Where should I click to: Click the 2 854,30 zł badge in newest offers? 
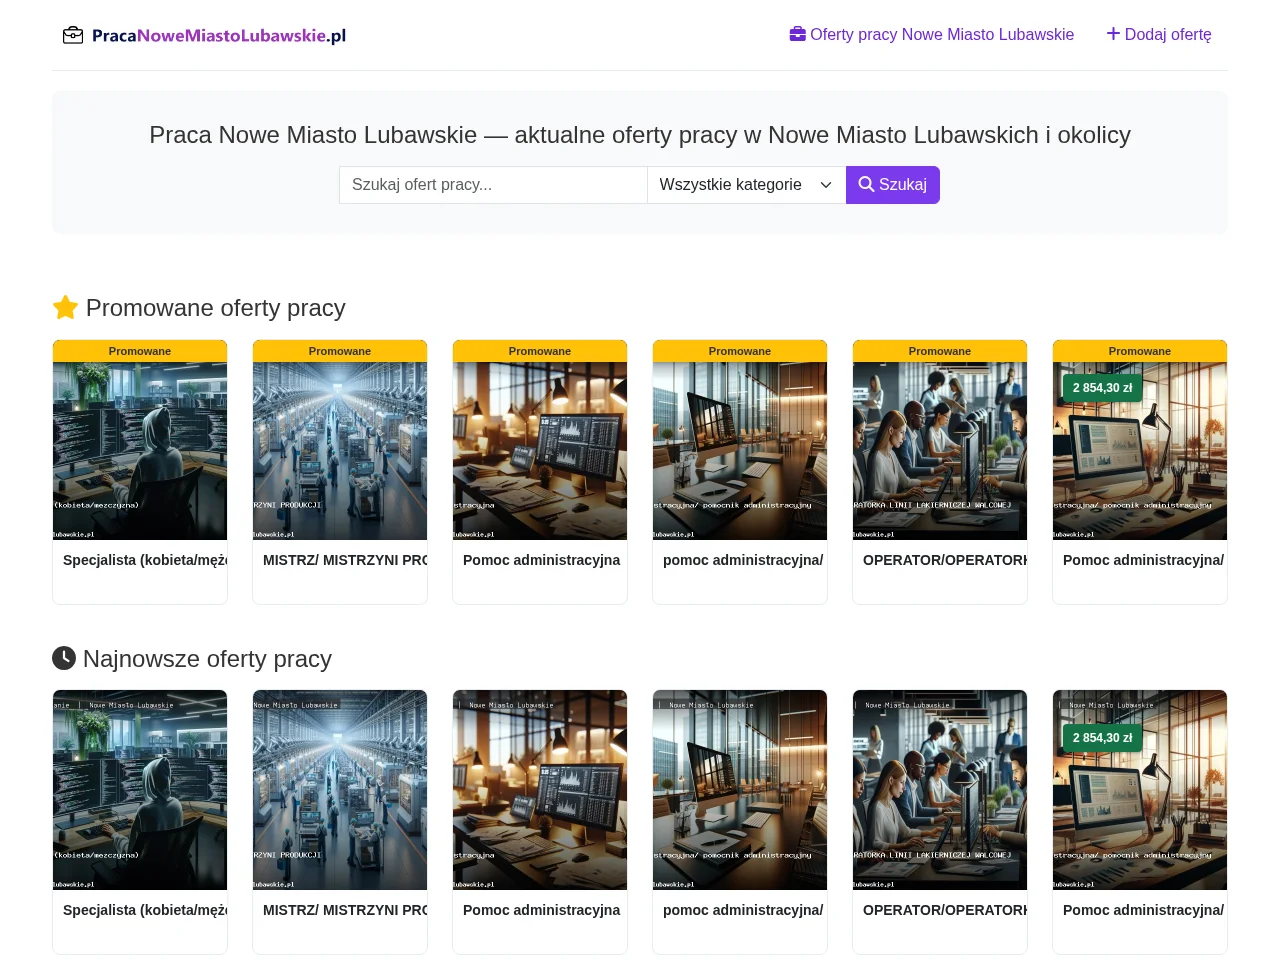(1102, 738)
